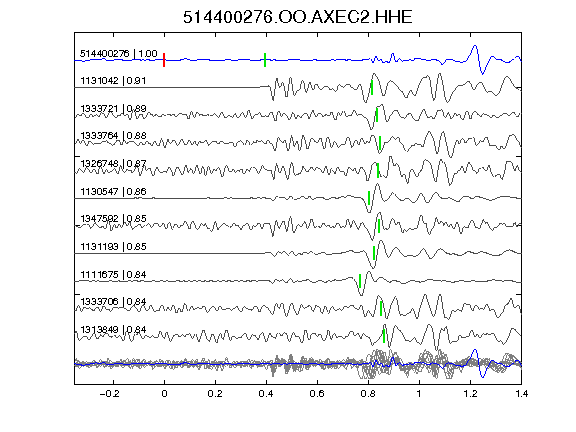Click green pick on trace 1333721
576x432 pixels.
[x=377, y=115]
